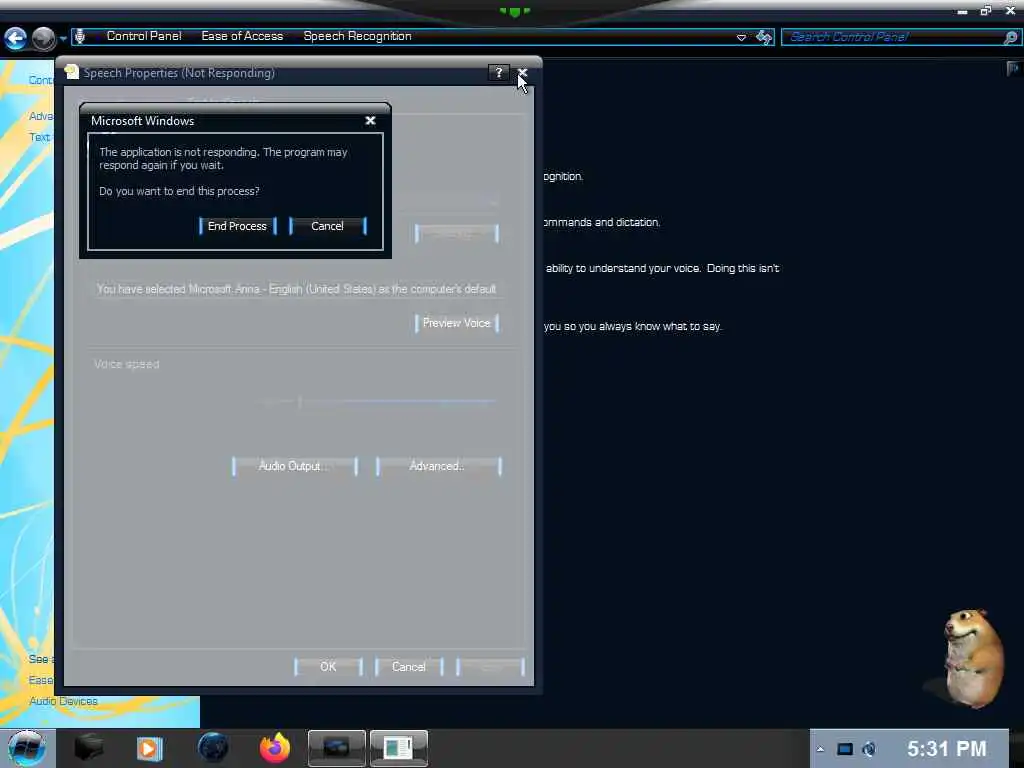Open the recent pages dropdown beside the forward arrow
Image resolution: width=1024 pixels, height=768 pixels.
(63, 39)
